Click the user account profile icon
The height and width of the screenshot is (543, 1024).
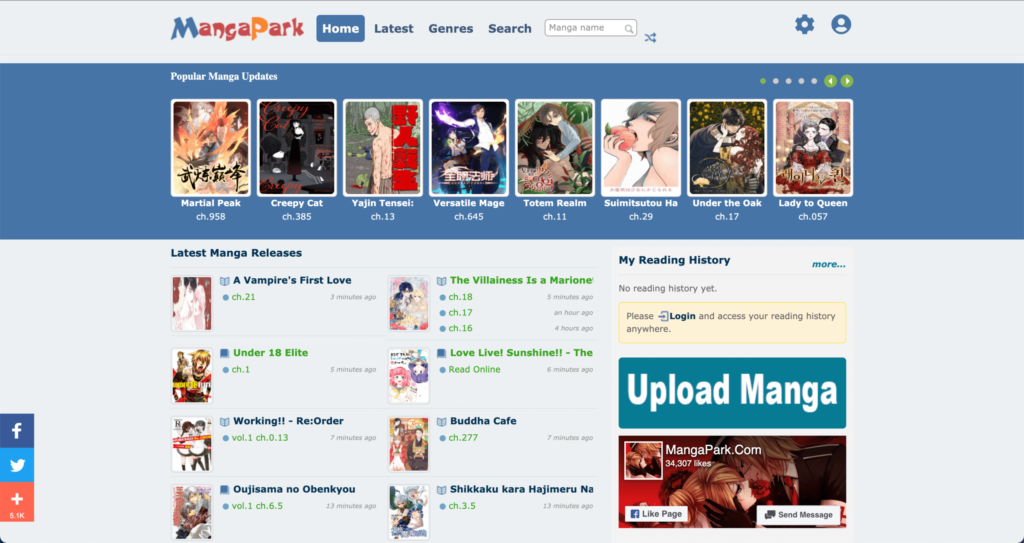tap(841, 25)
